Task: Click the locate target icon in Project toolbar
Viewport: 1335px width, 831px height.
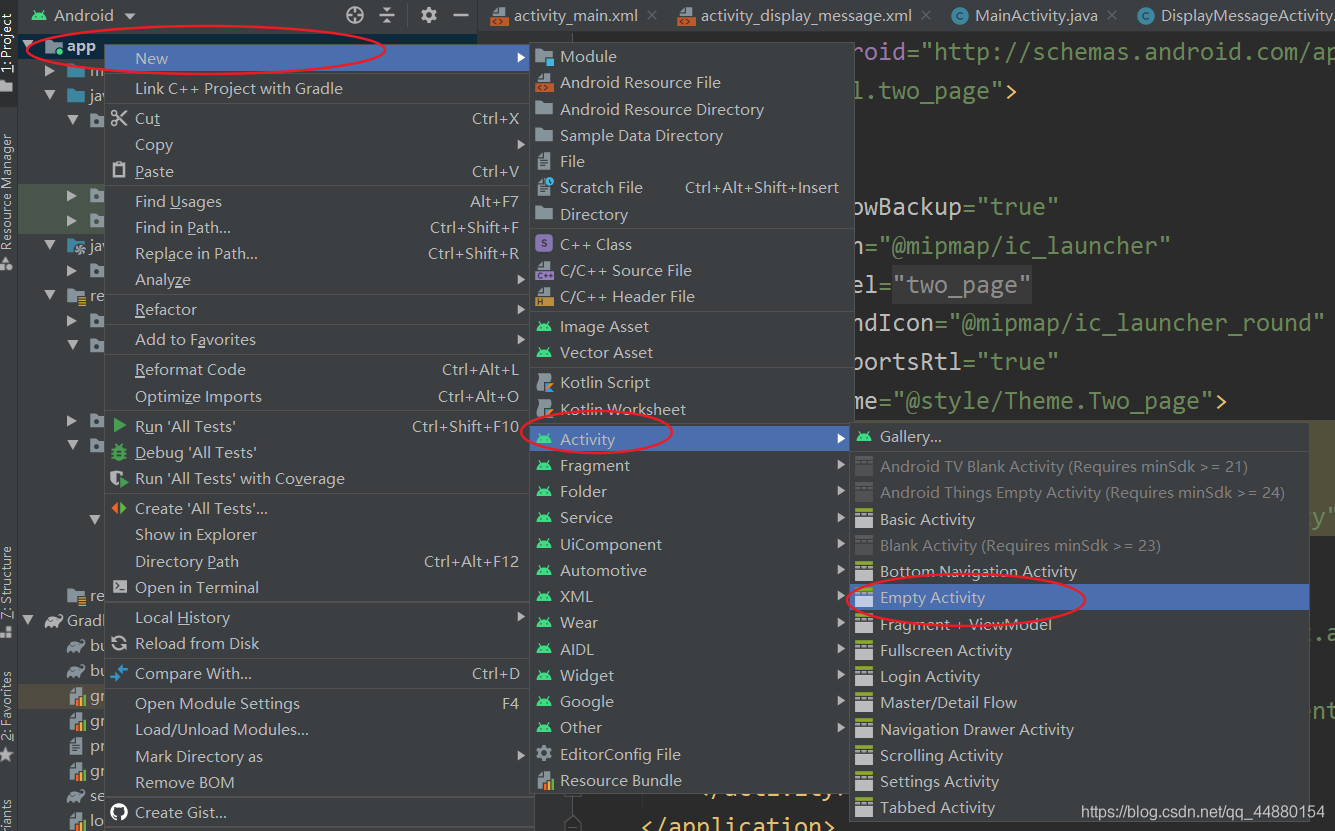Action: [355, 15]
